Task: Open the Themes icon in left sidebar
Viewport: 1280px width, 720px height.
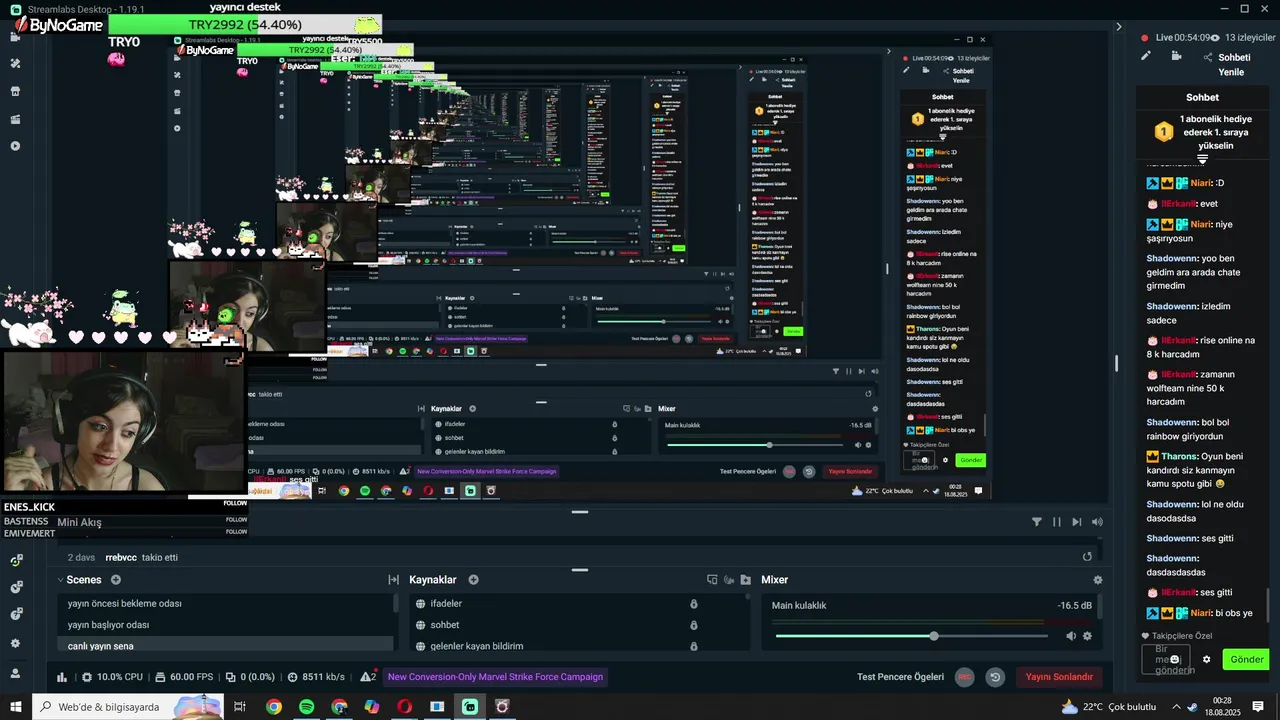Action: tap(15, 63)
